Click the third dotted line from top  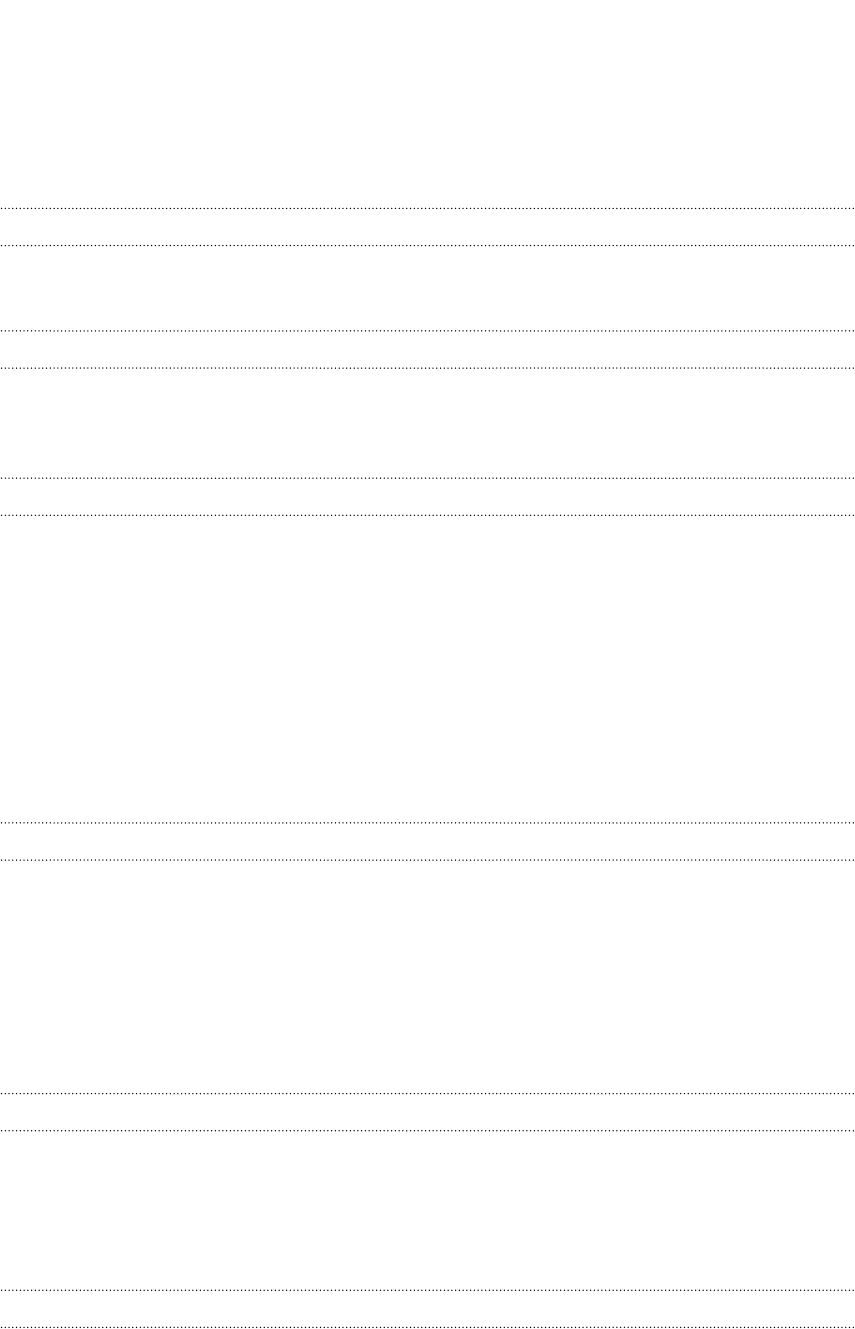pyautogui.click(x=427, y=331)
